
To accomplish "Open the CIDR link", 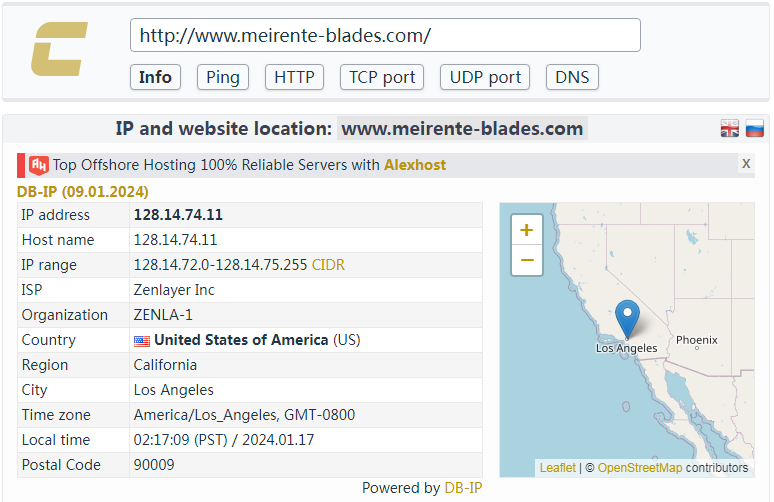I will coord(328,265).
